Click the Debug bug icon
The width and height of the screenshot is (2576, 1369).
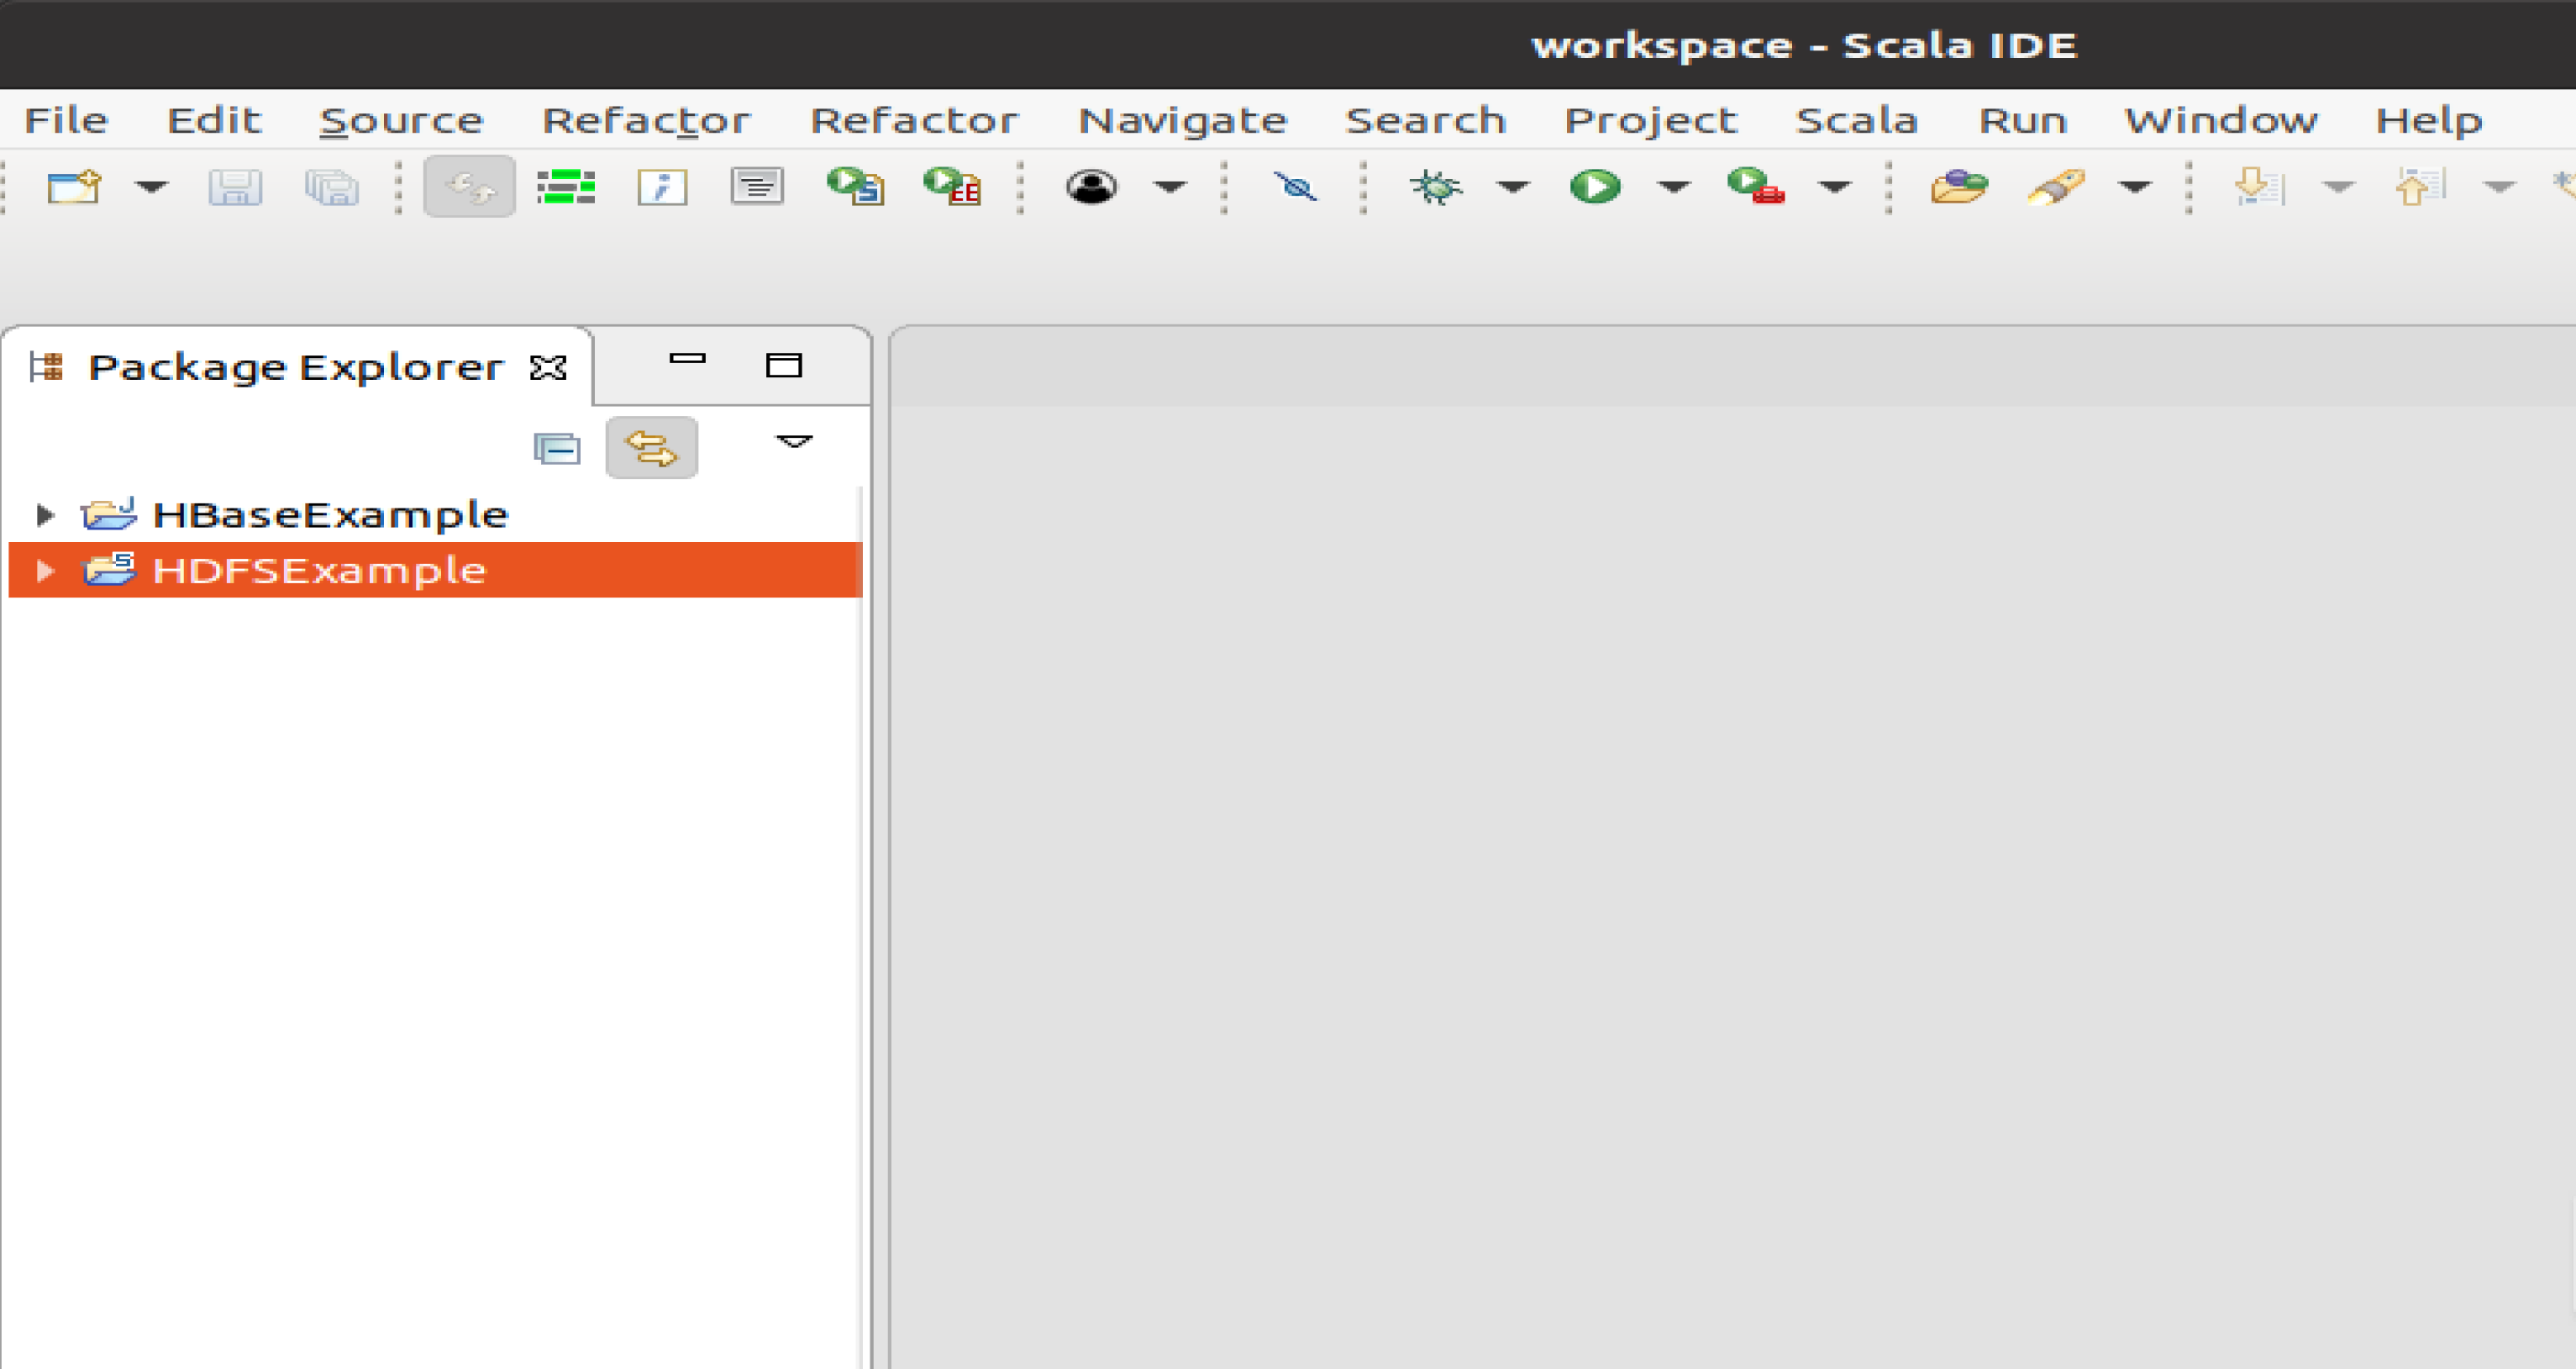point(1435,187)
